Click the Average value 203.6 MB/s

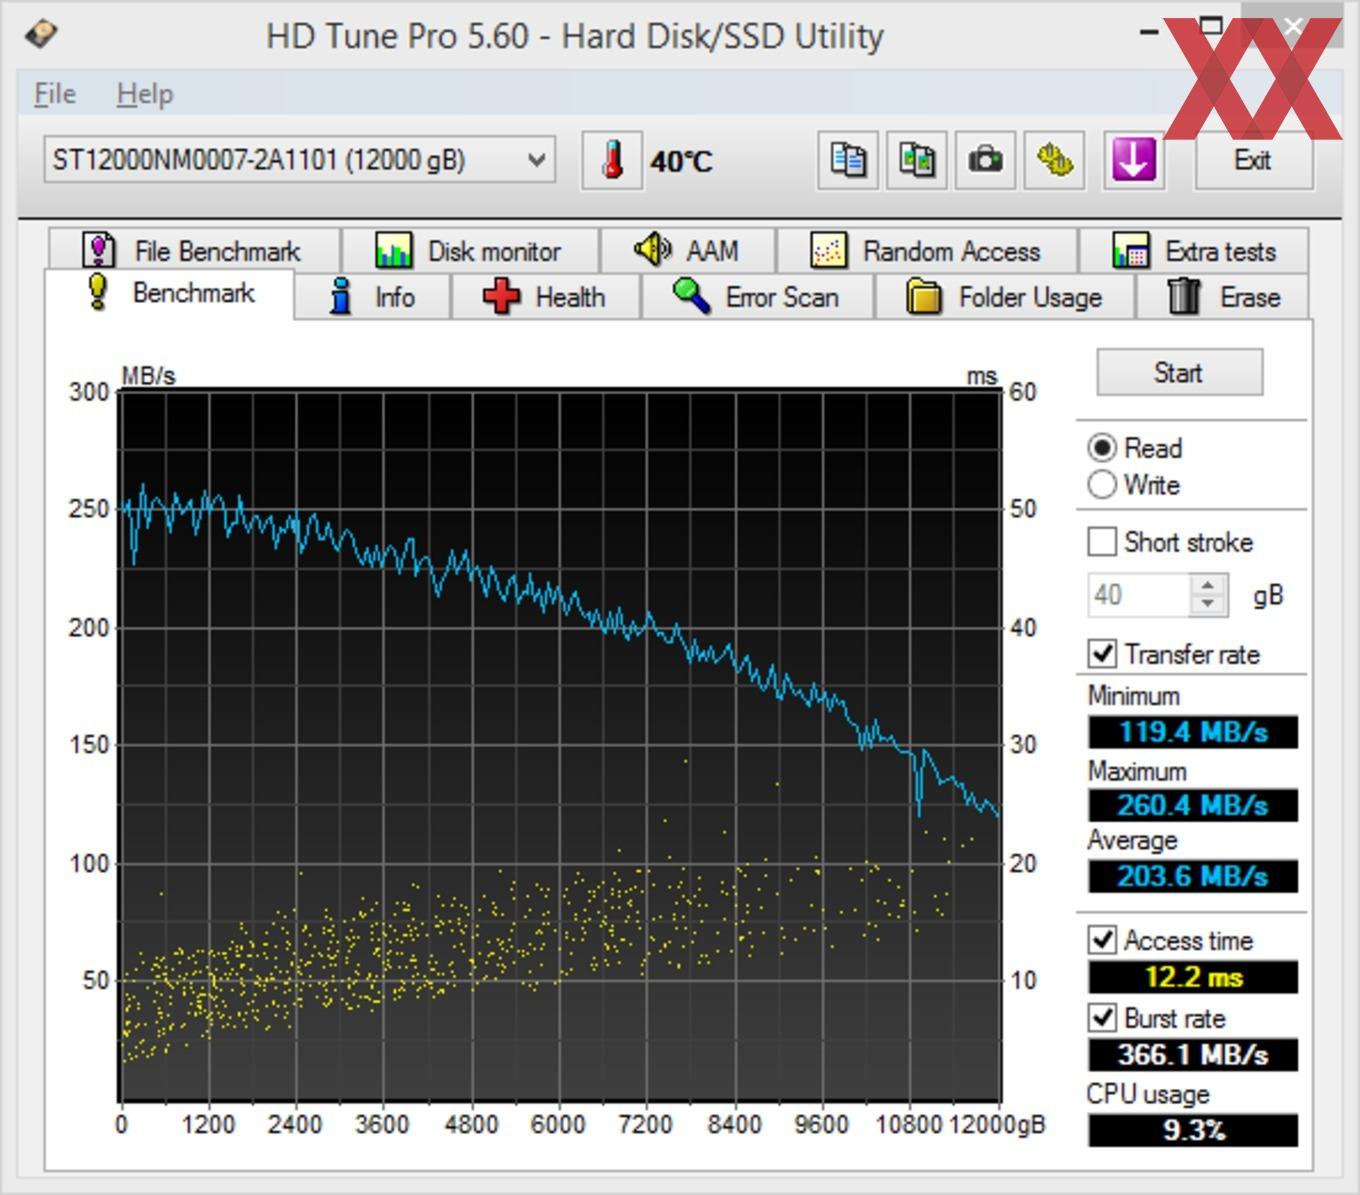(1193, 876)
